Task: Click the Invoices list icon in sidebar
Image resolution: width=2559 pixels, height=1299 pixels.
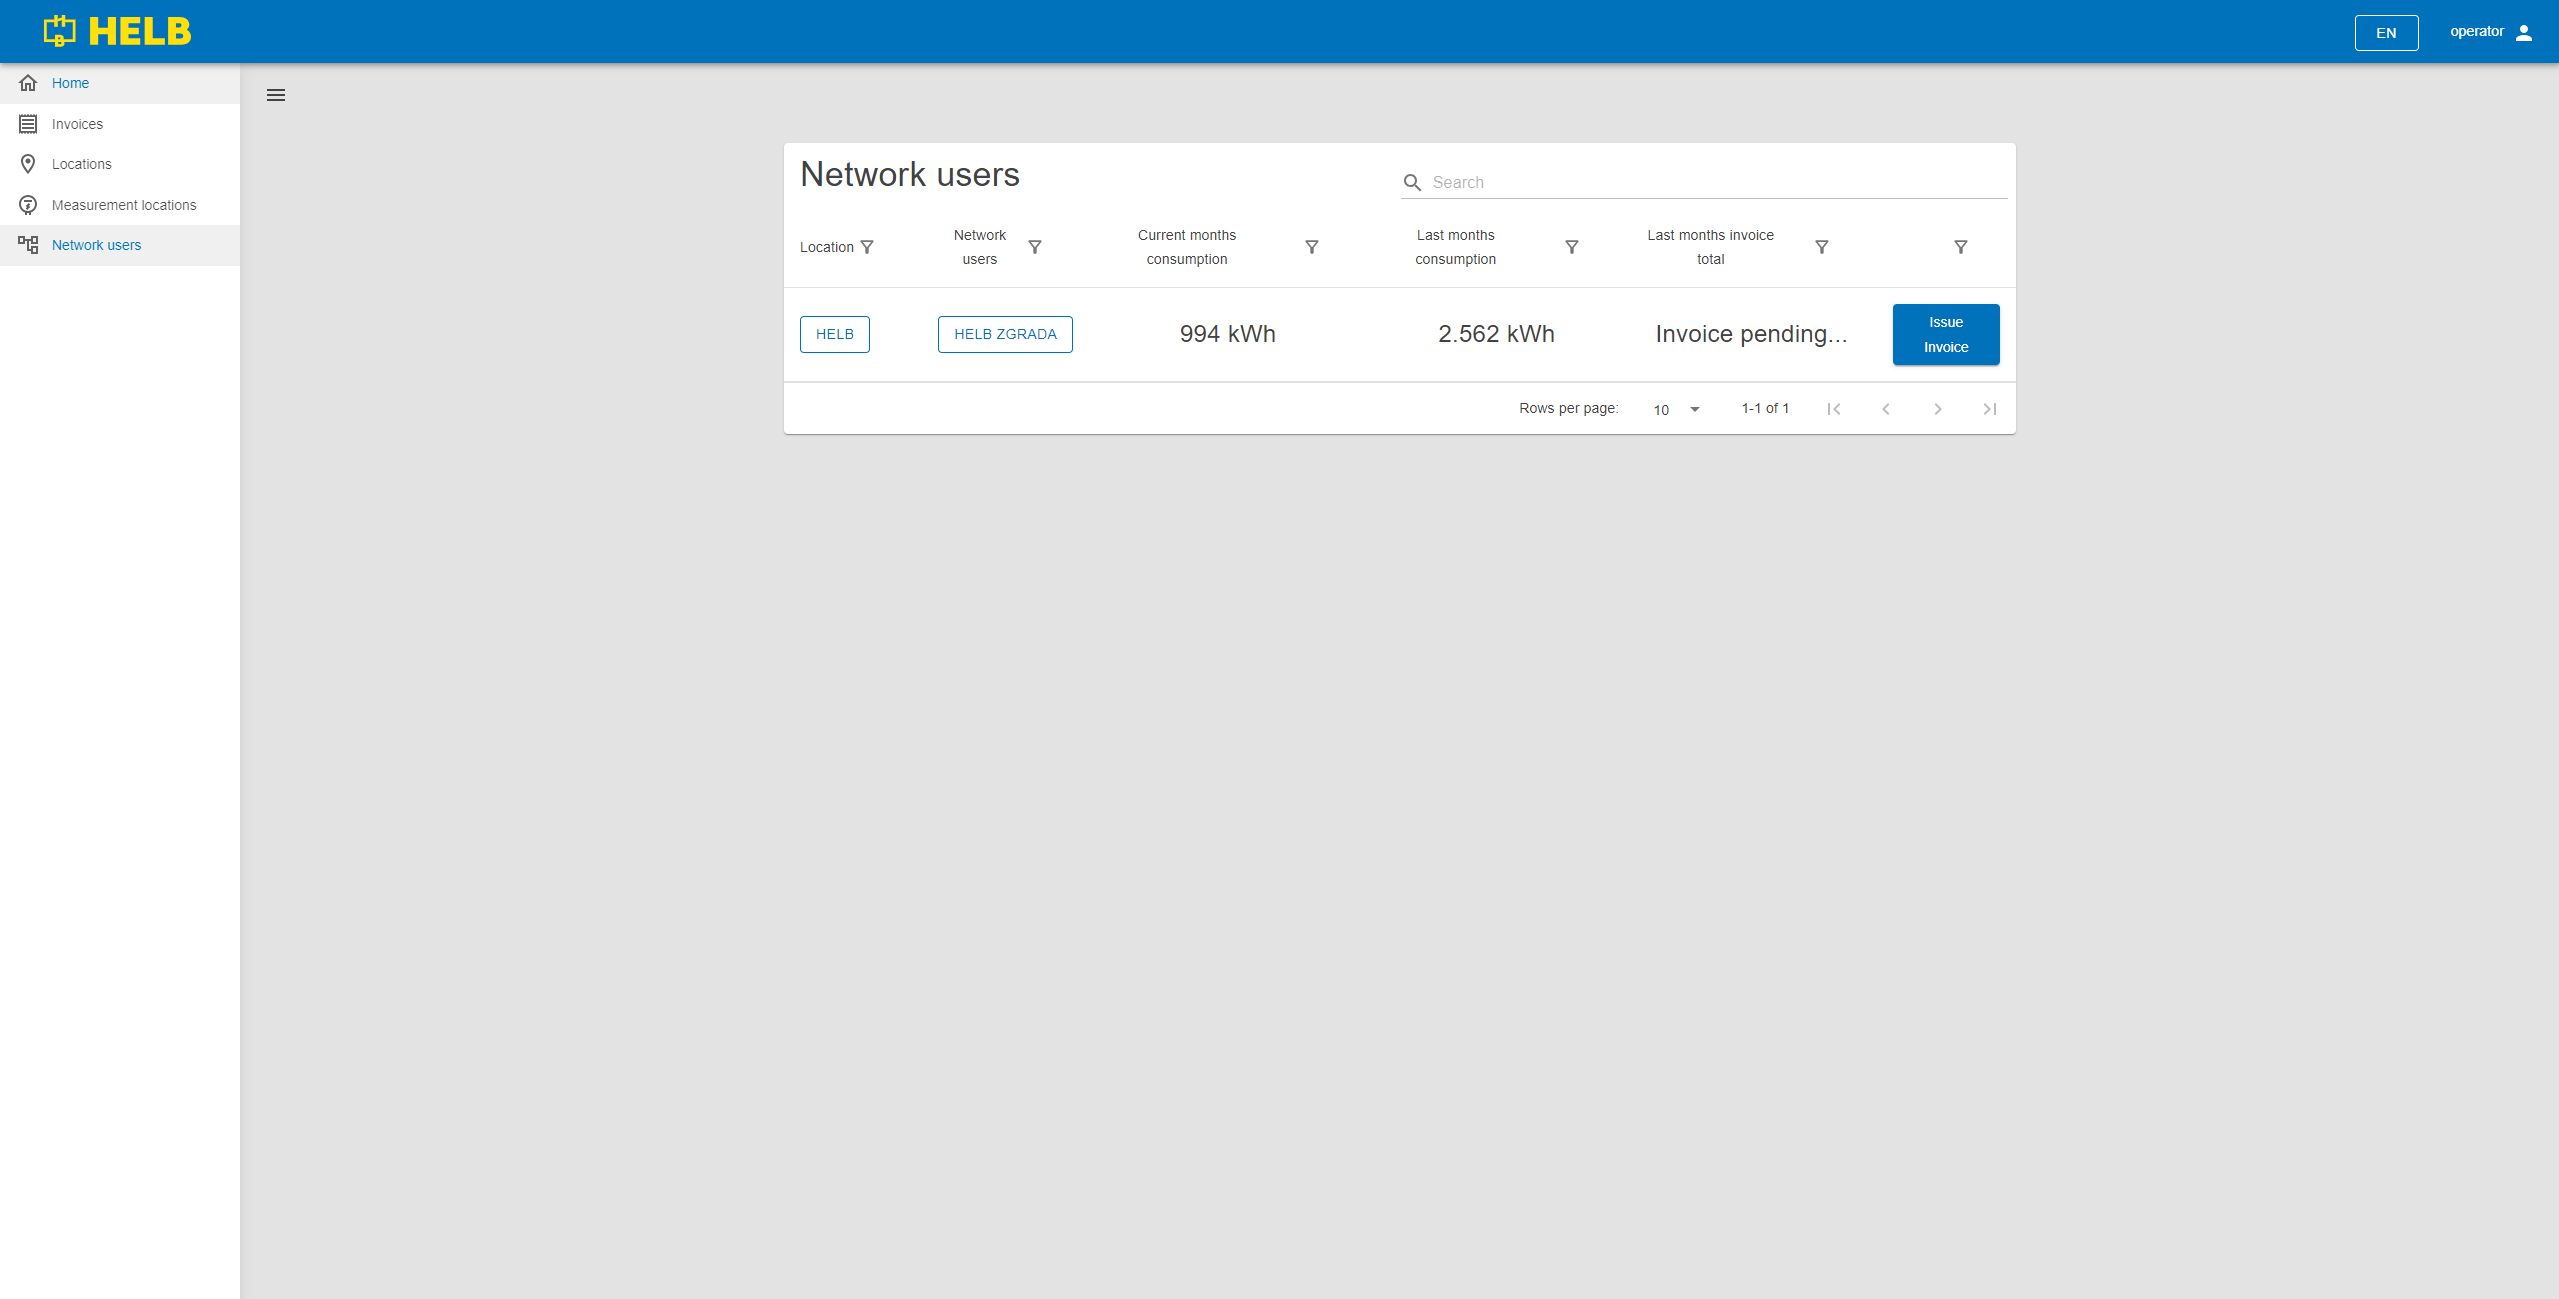Action: 28,124
